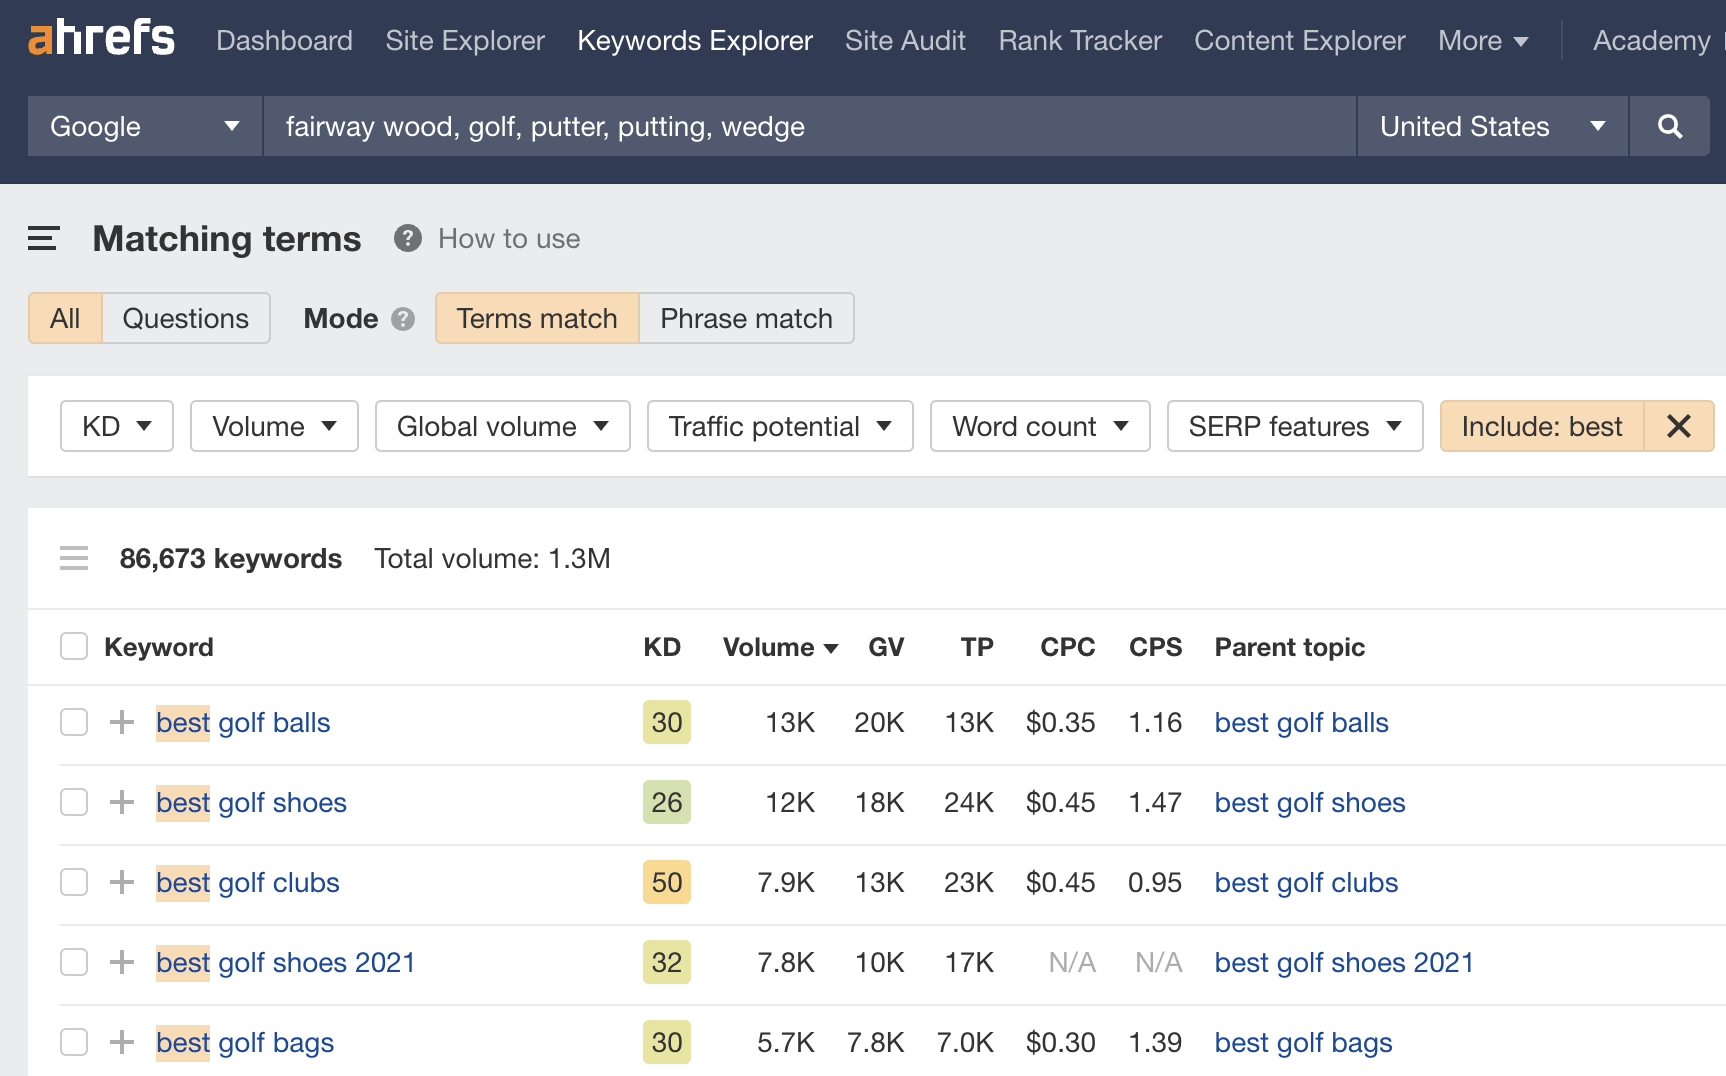Click the search magnifier icon
The image size is (1726, 1076).
(x=1669, y=126)
